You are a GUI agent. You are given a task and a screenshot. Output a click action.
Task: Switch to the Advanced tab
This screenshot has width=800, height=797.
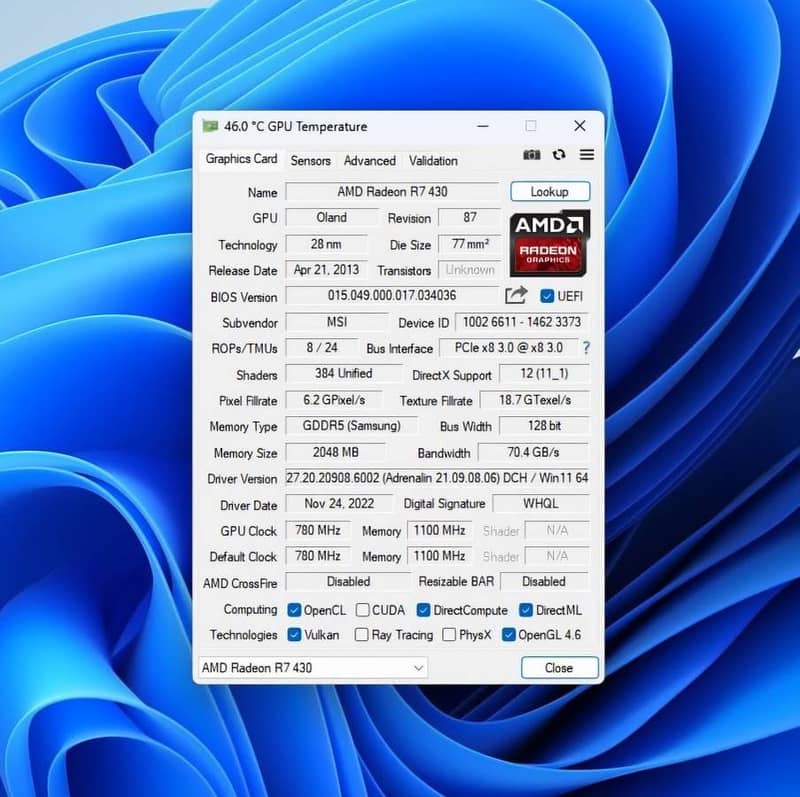pyautogui.click(x=369, y=161)
